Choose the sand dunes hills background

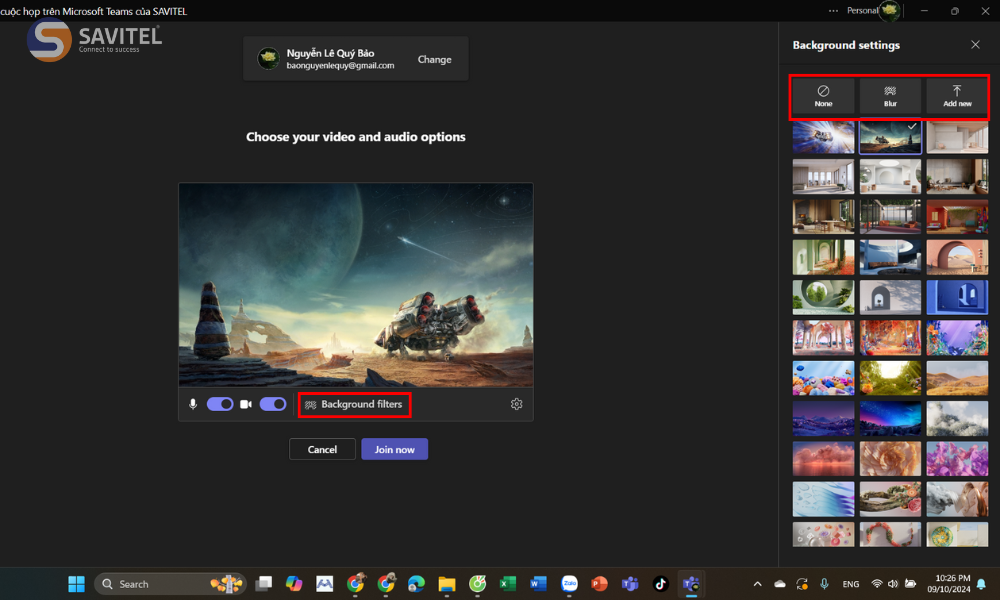957,377
